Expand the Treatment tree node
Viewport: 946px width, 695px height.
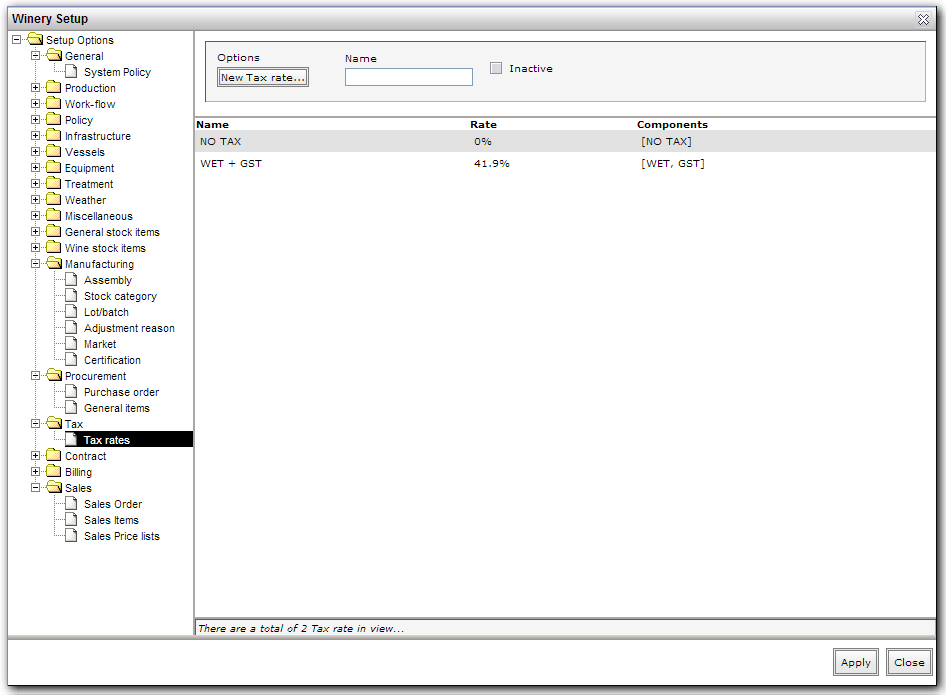36,183
